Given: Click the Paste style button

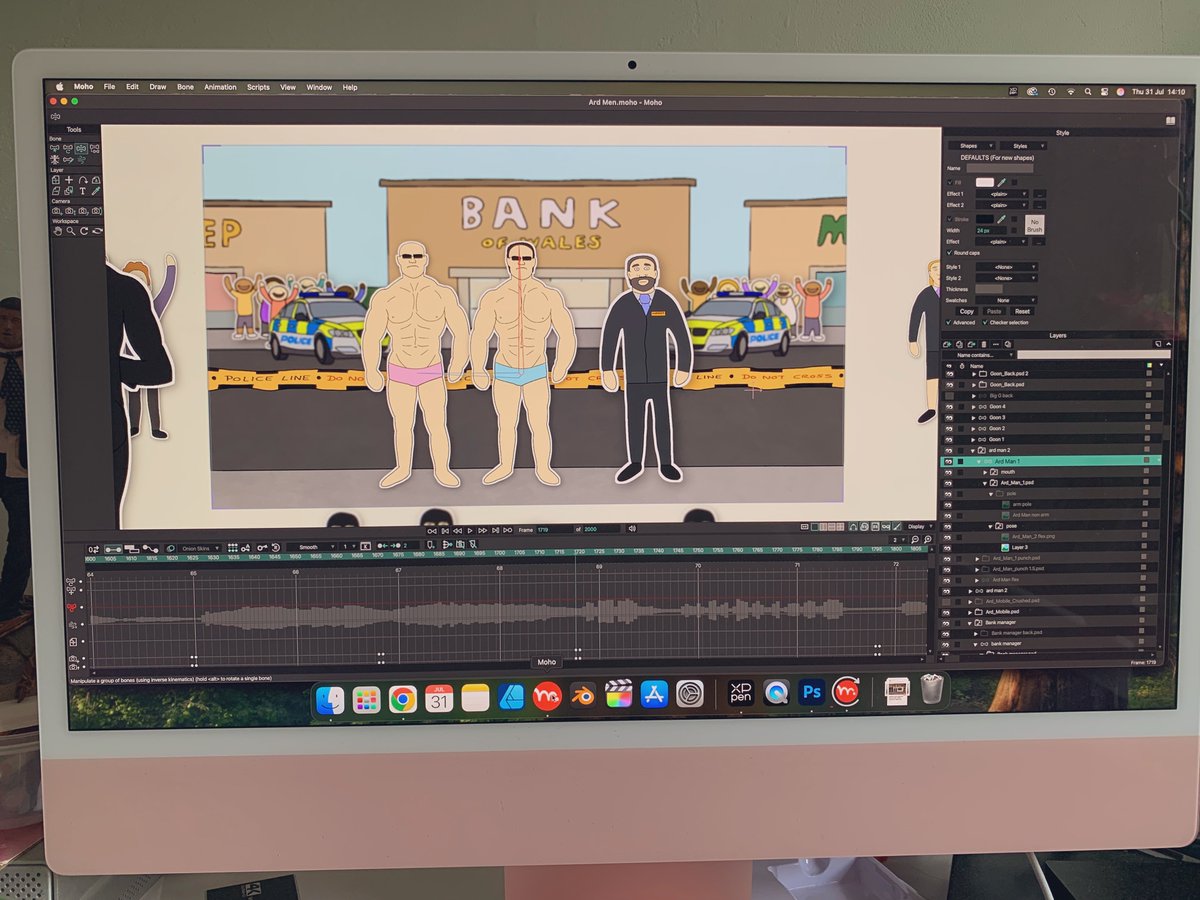Looking at the screenshot, I should click(994, 311).
